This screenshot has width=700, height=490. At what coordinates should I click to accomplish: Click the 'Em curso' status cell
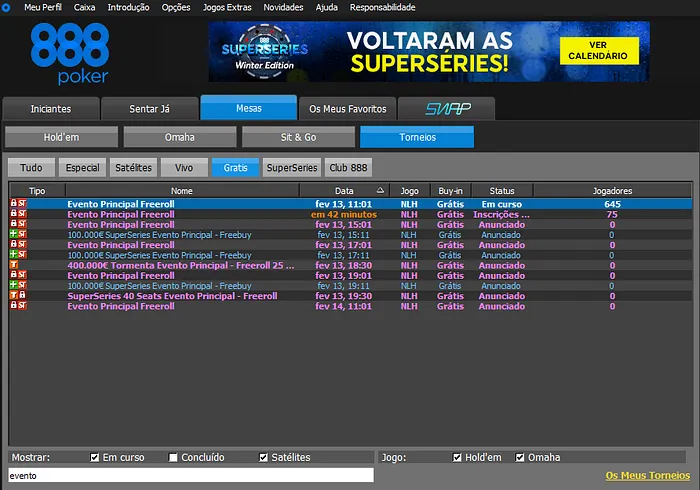pyautogui.click(x=502, y=204)
